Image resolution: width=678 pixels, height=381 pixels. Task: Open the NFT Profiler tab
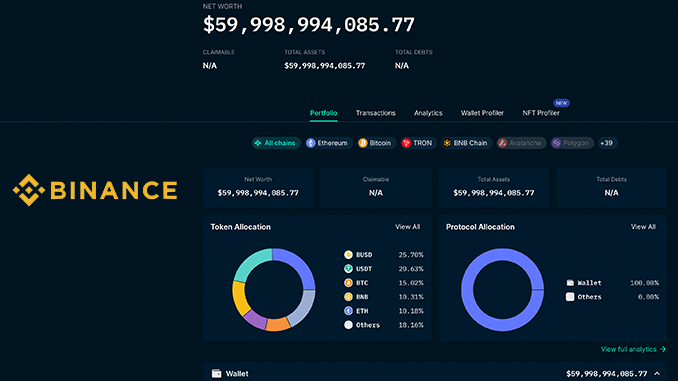(541, 113)
